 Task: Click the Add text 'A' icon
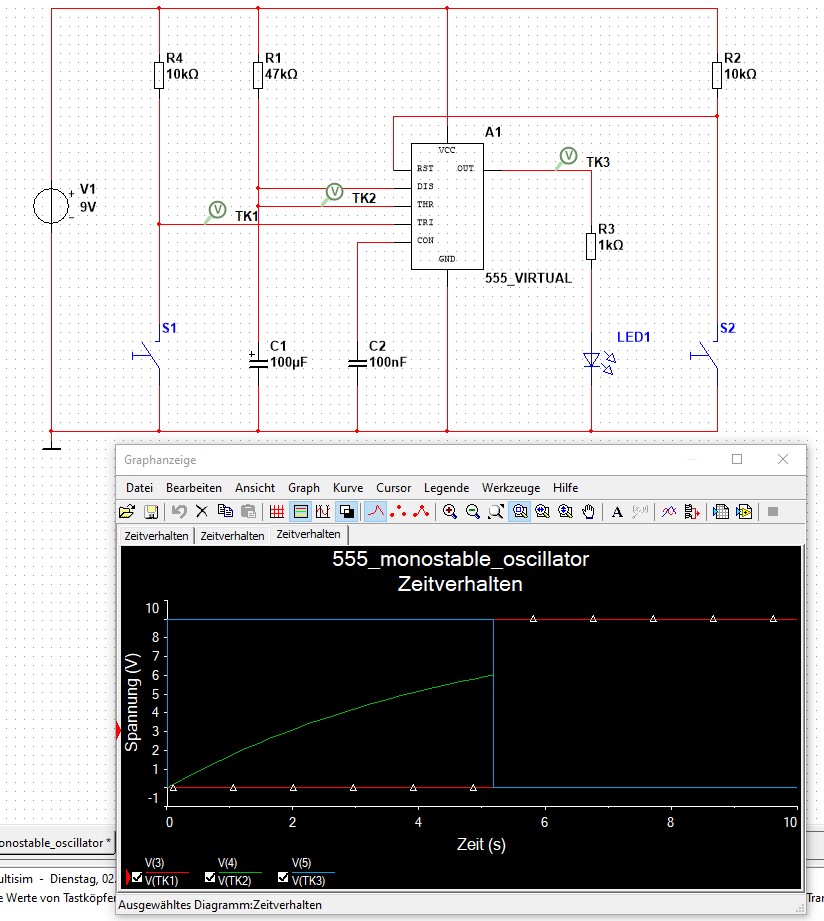(x=617, y=512)
